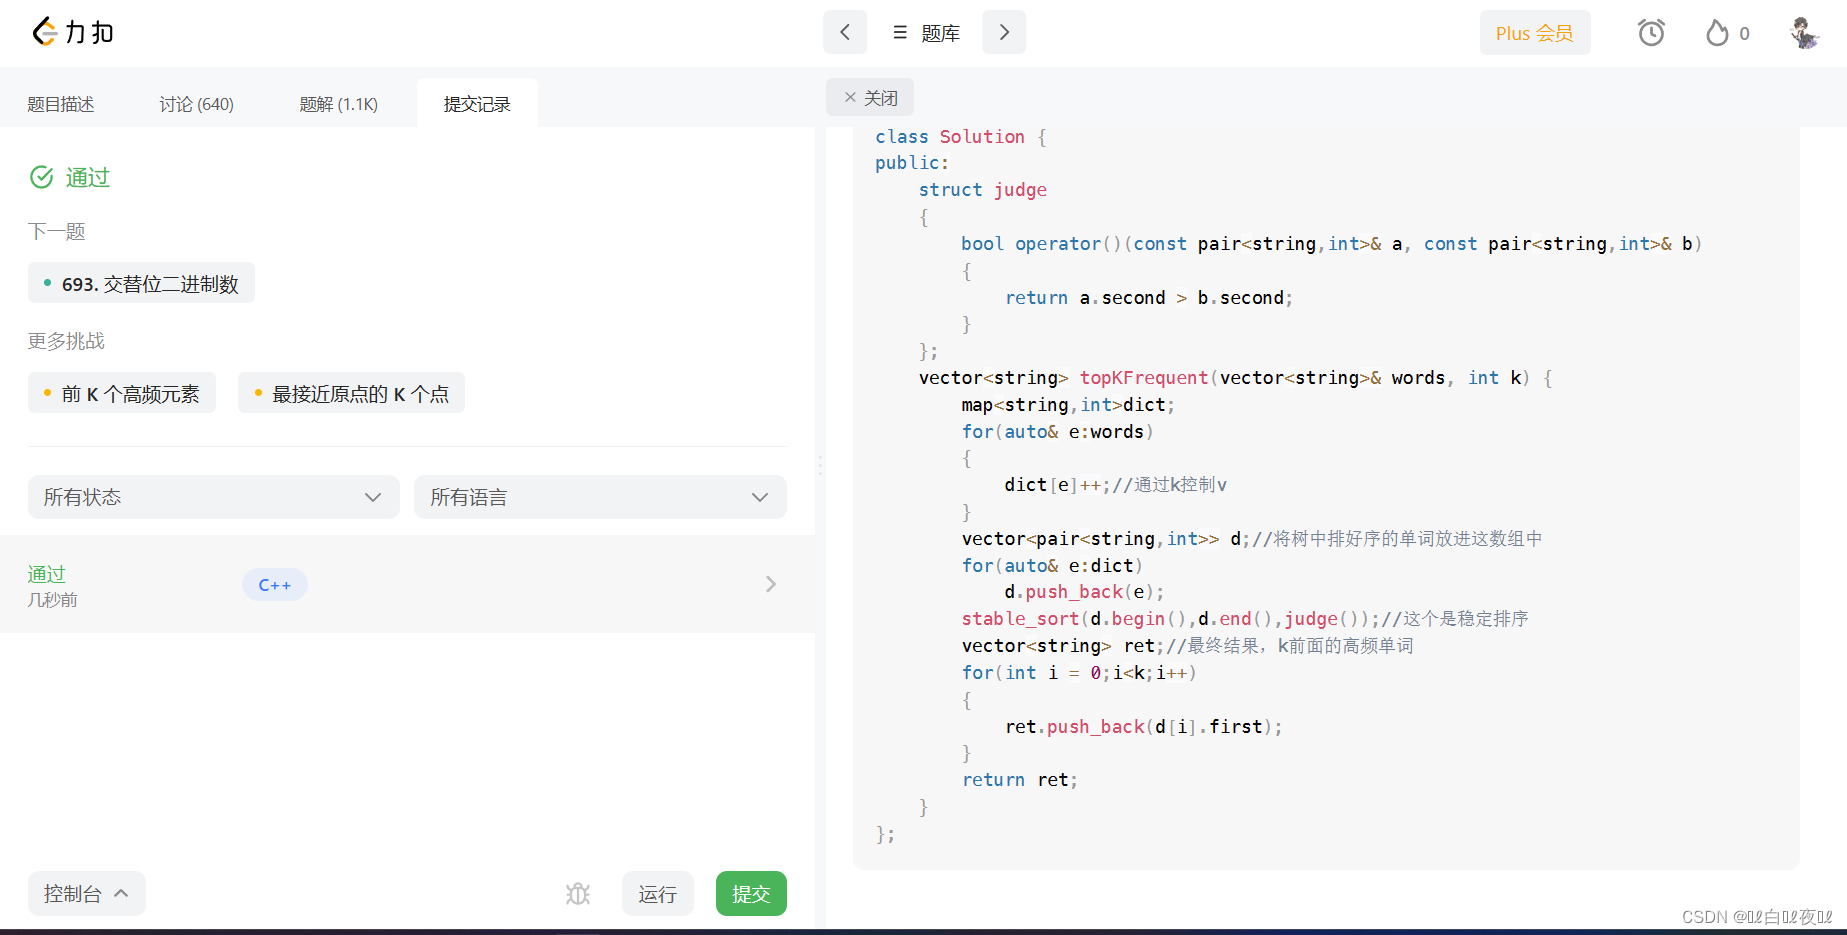Go to next problem with right arrow
1847x935 pixels.
click(1004, 32)
